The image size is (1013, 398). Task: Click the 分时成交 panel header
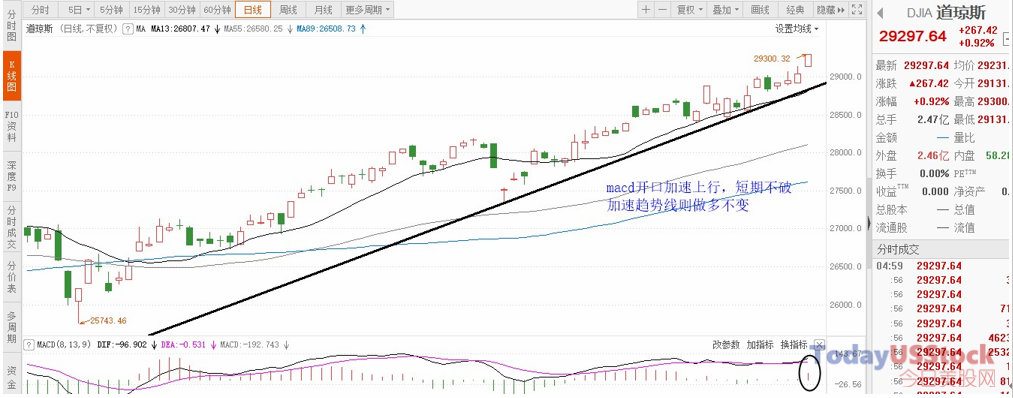pyautogui.click(x=898, y=250)
